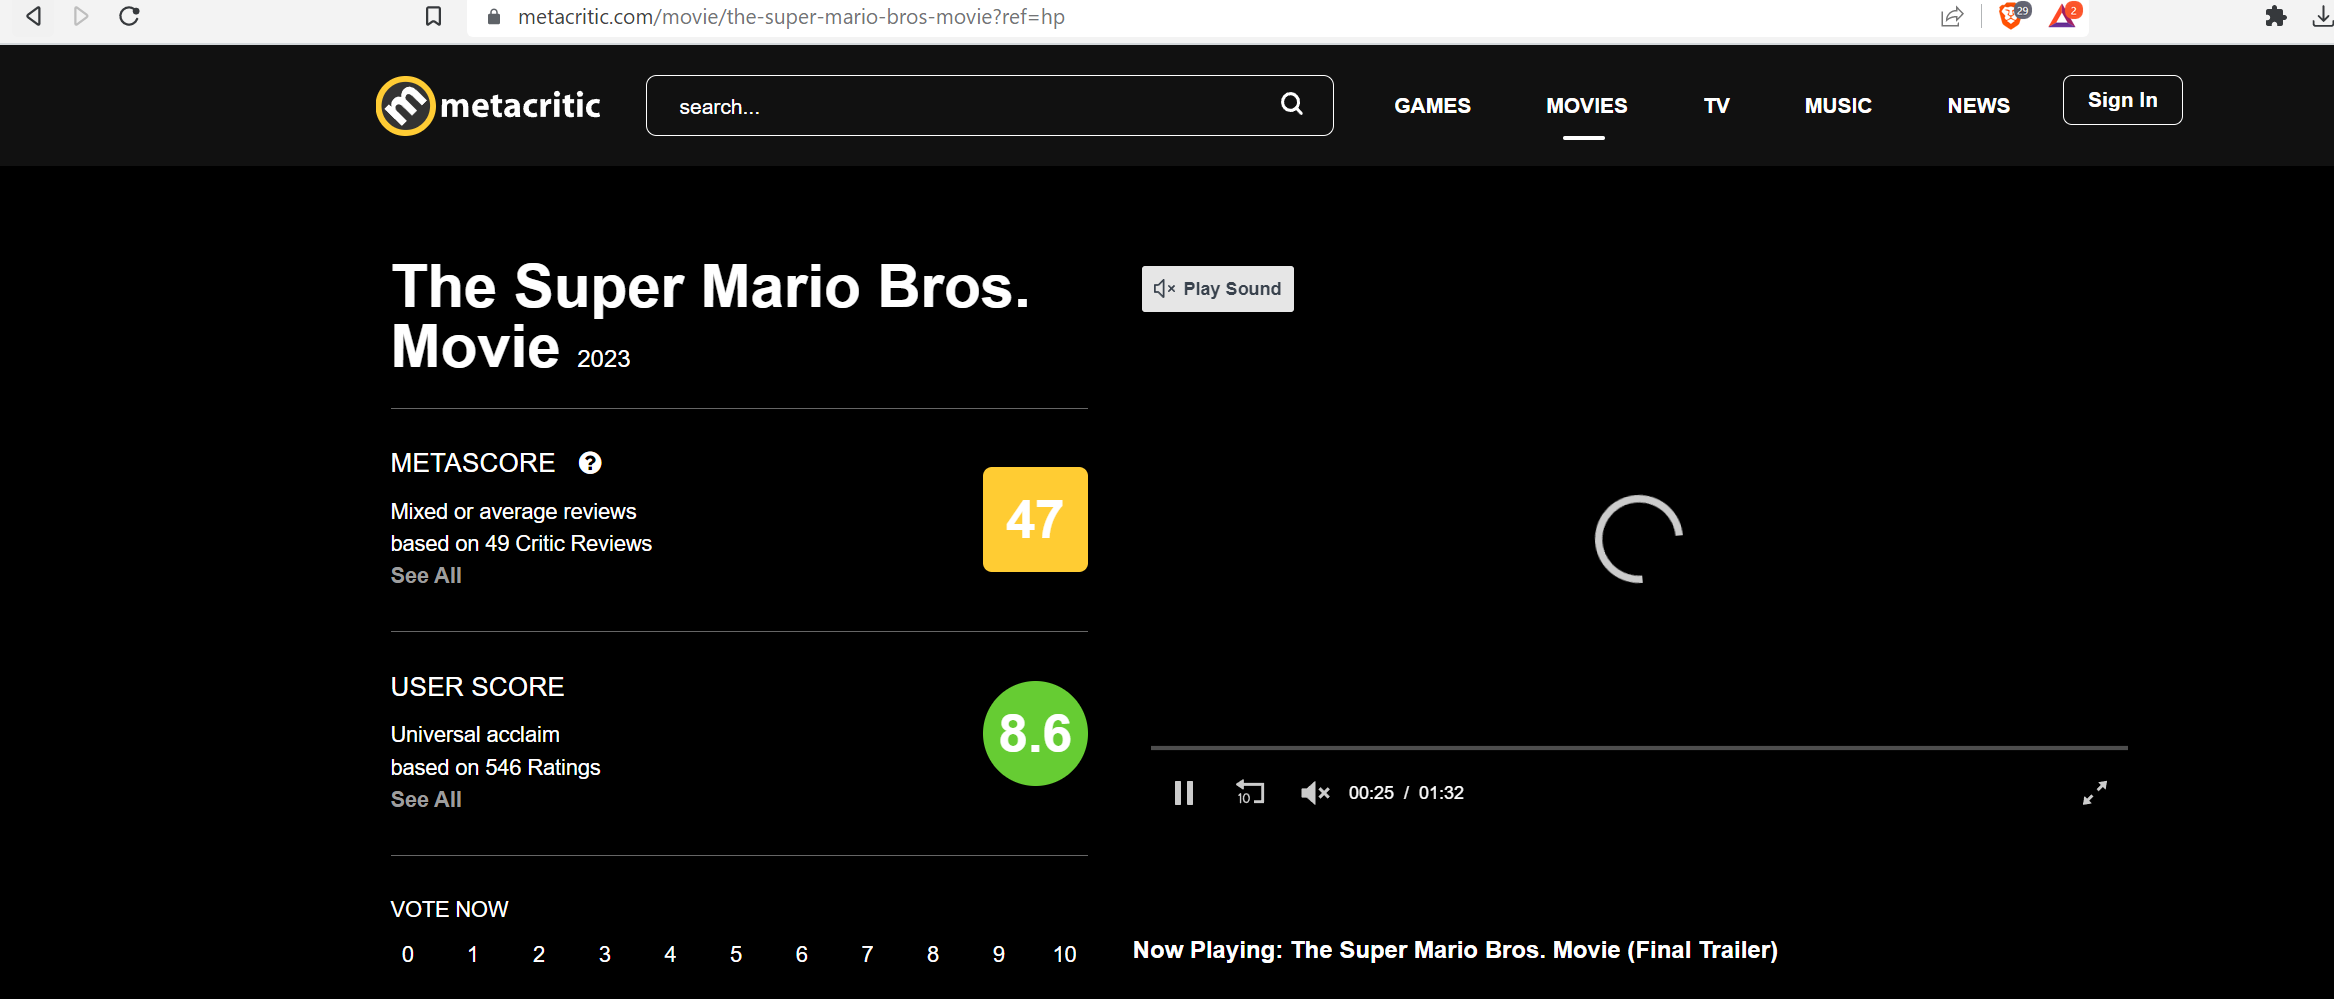Reload the page
Screen dimensions: 2334x999
(129, 16)
